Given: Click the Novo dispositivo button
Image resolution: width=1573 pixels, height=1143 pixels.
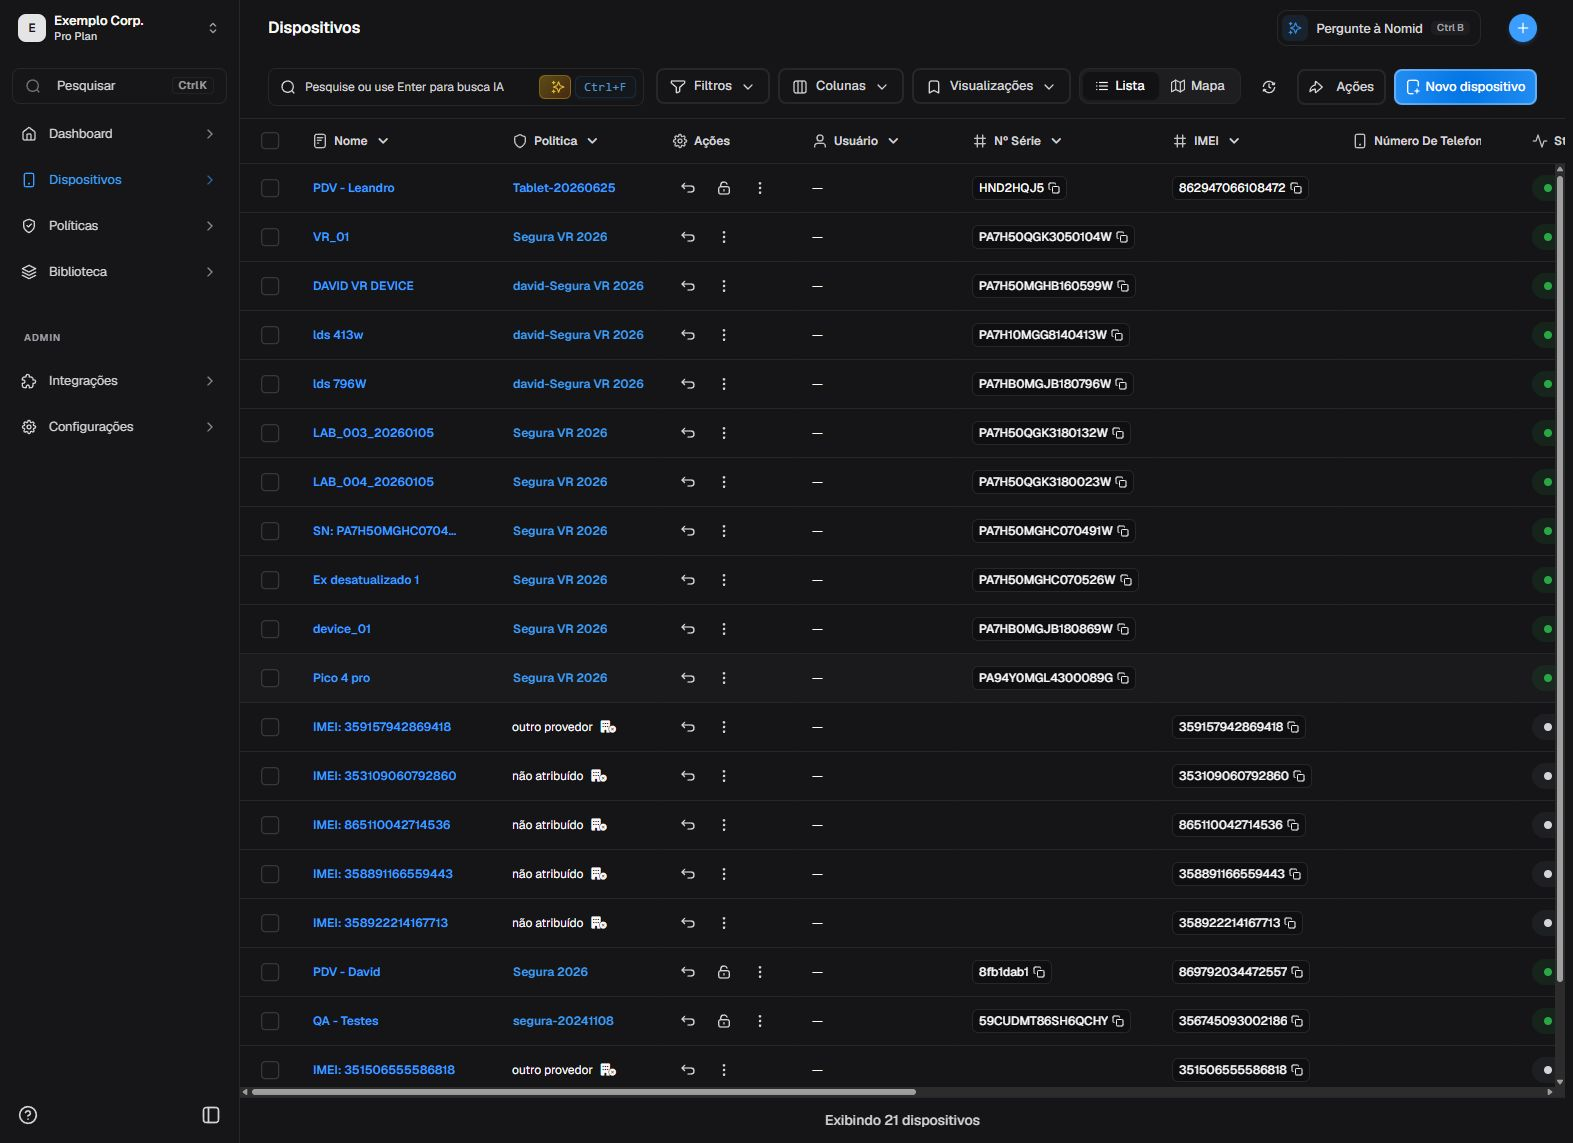Looking at the screenshot, I should (x=1465, y=87).
